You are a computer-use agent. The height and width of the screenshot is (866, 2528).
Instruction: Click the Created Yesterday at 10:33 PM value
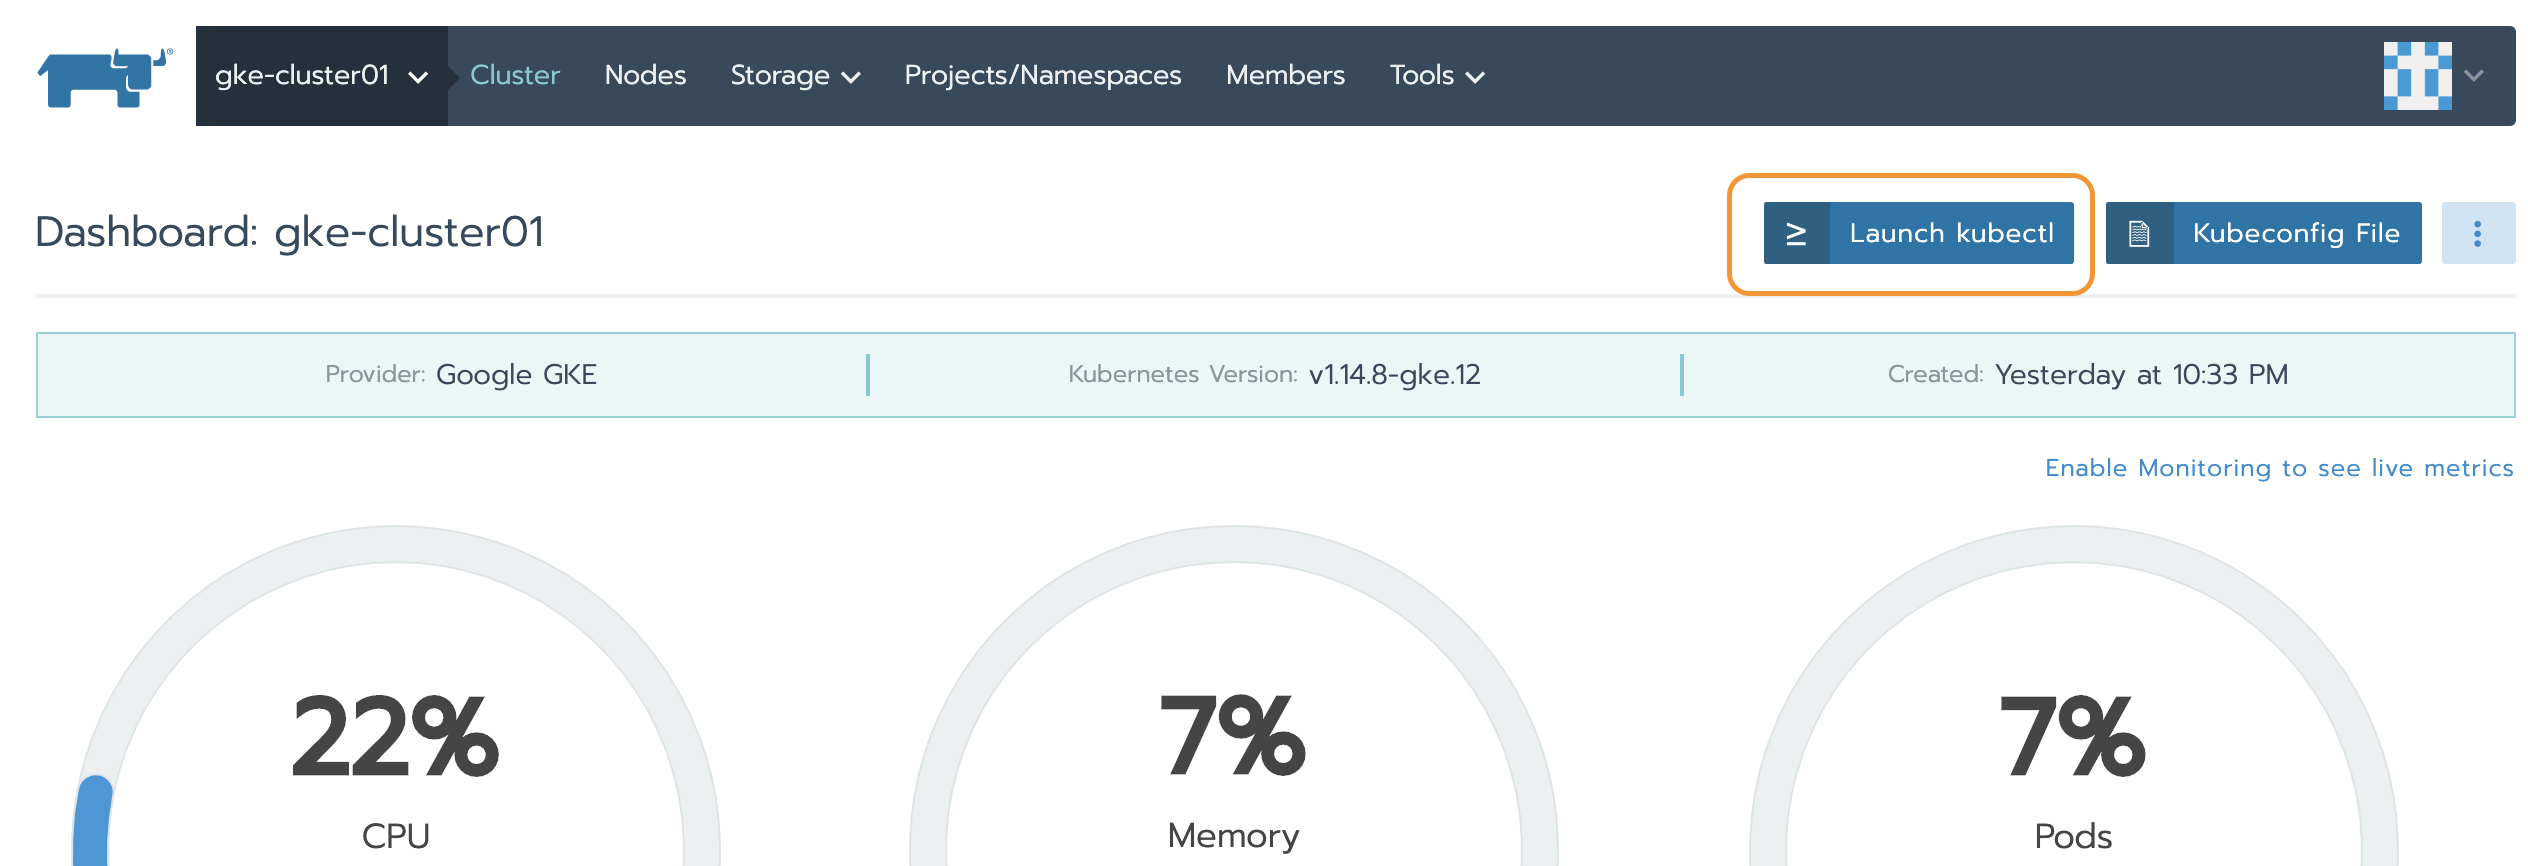point(2141,374)
